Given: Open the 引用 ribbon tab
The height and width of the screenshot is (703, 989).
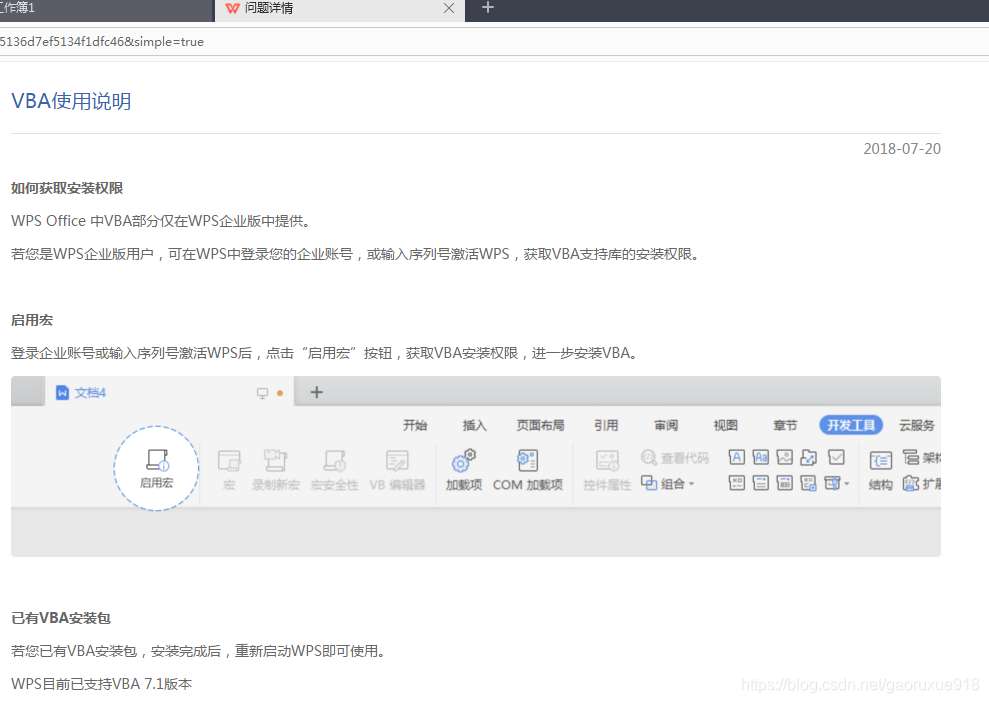Looking at the screenshot, I should click(x=606, y=426).
